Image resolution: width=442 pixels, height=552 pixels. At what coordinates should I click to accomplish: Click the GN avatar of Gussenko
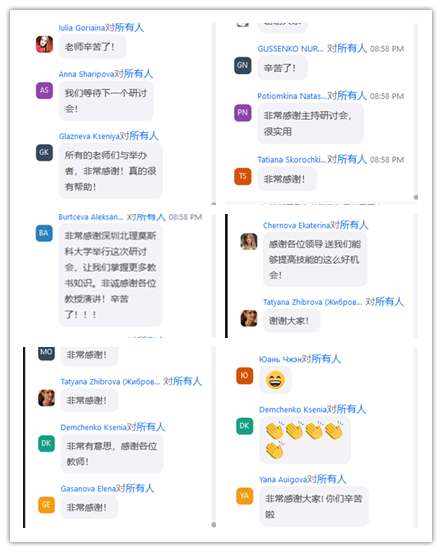[x=243, y=65]
